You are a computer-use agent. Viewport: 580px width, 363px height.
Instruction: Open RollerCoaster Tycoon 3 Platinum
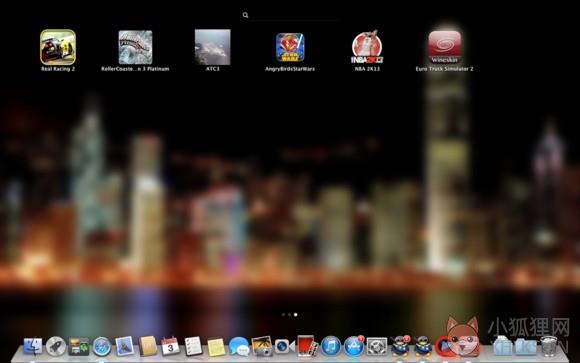[135, 47]
